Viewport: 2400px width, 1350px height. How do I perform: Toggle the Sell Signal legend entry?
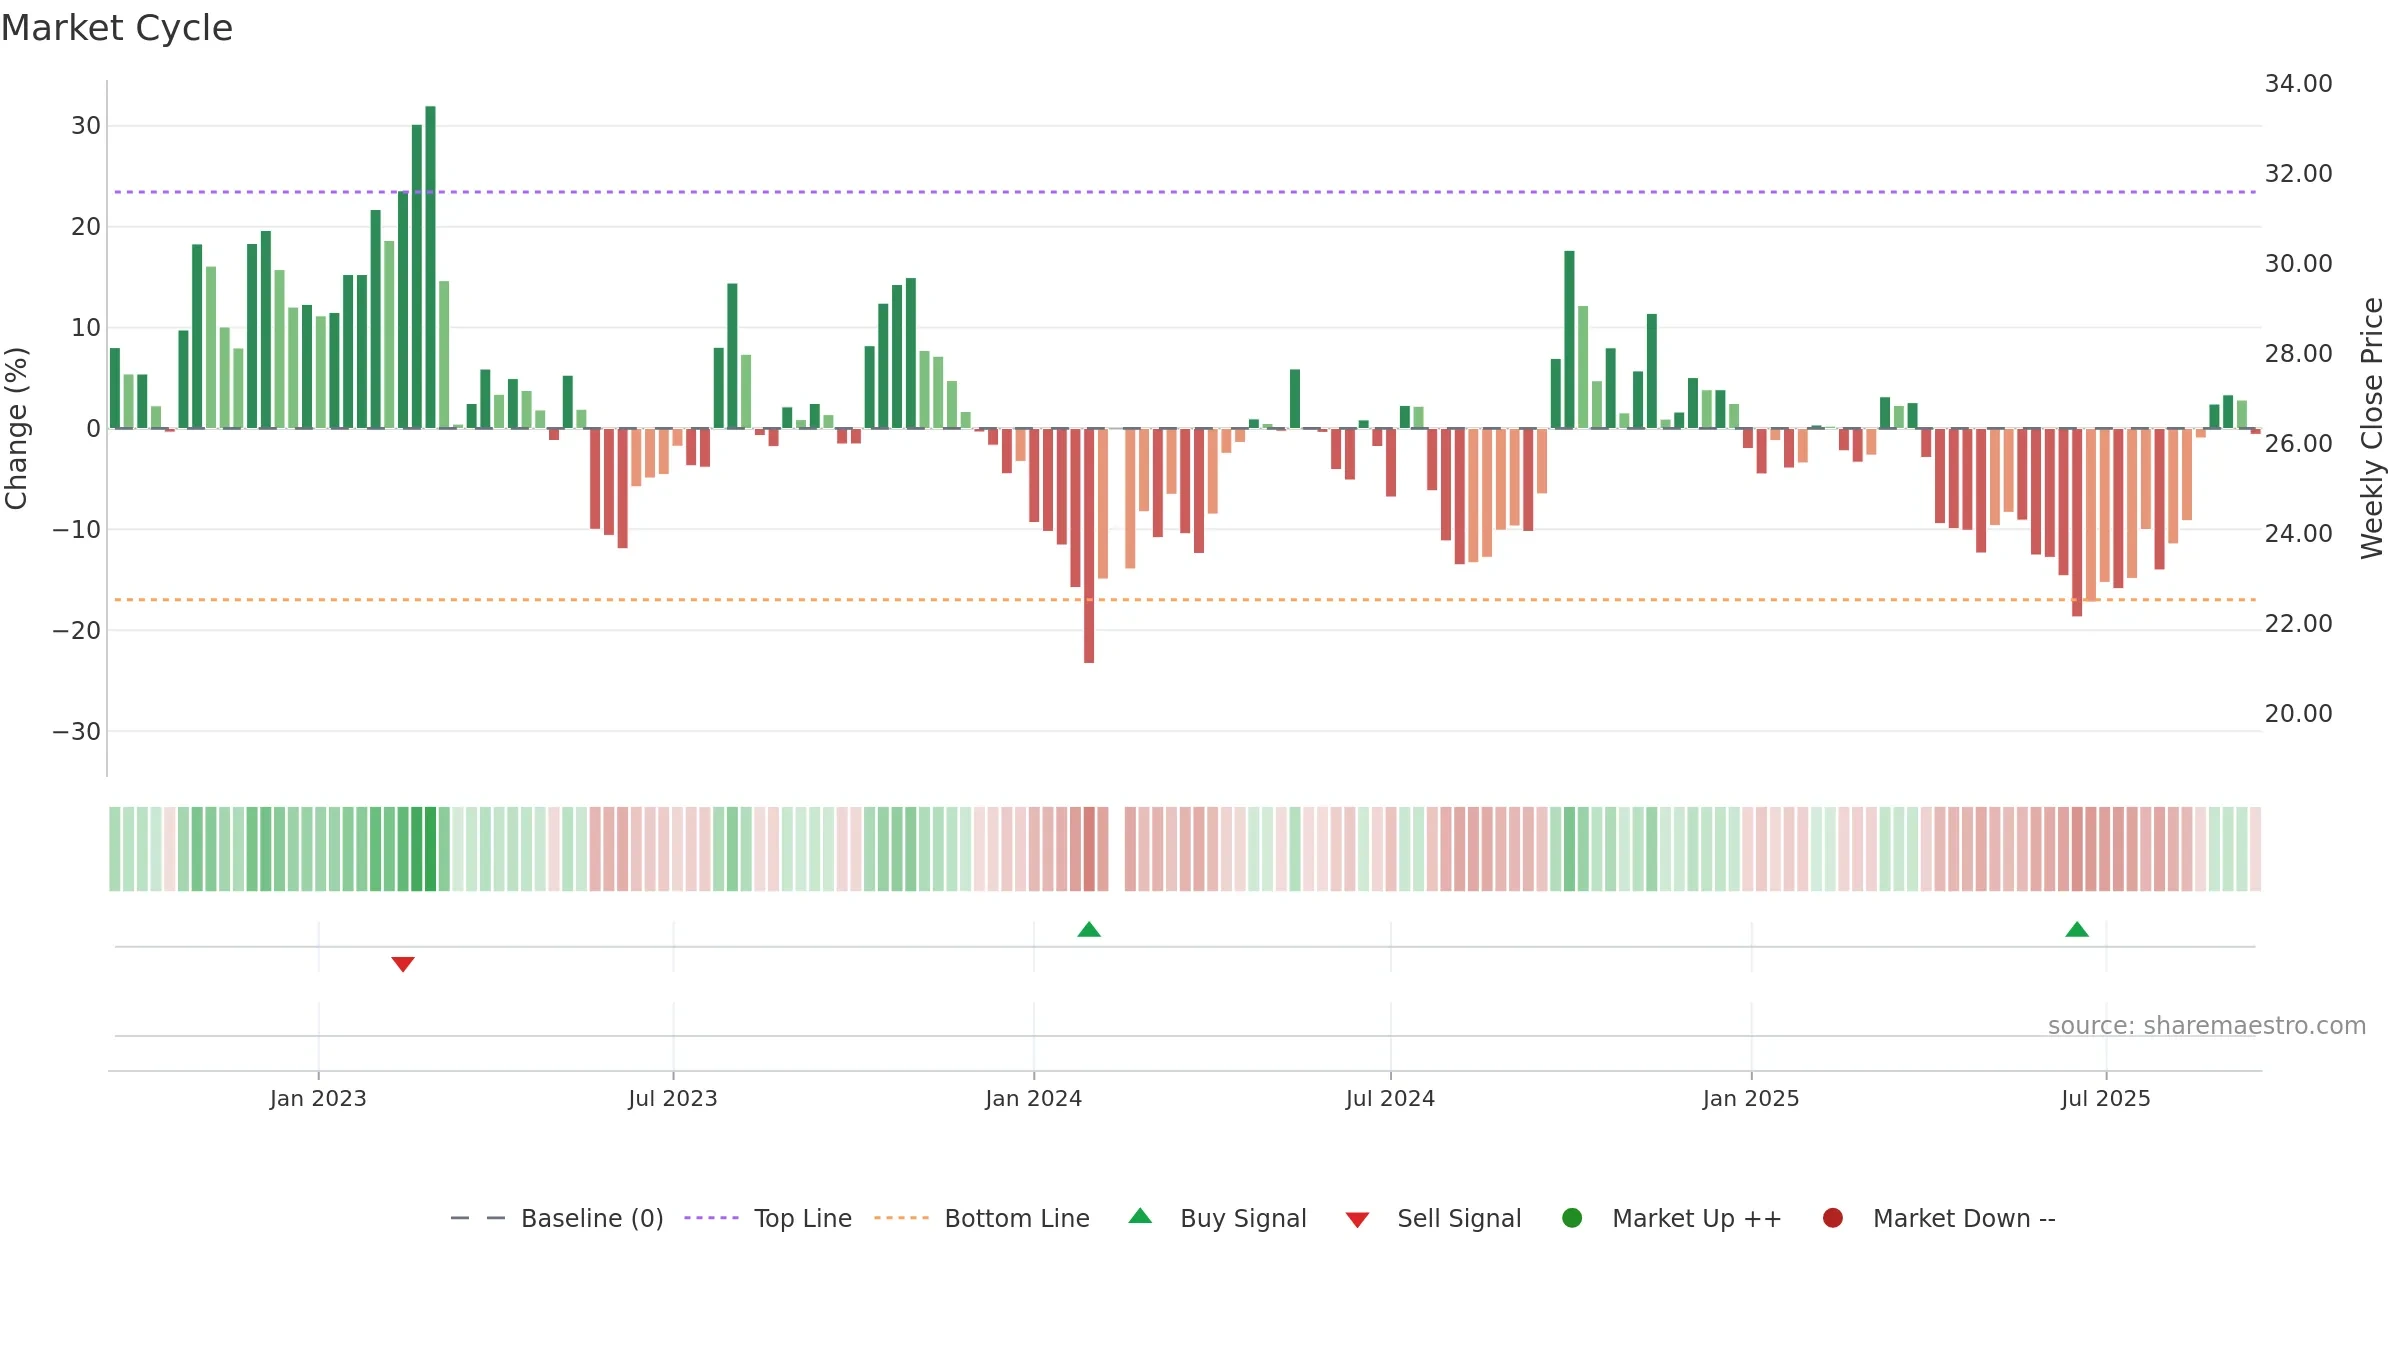tap(1433, 1218)
